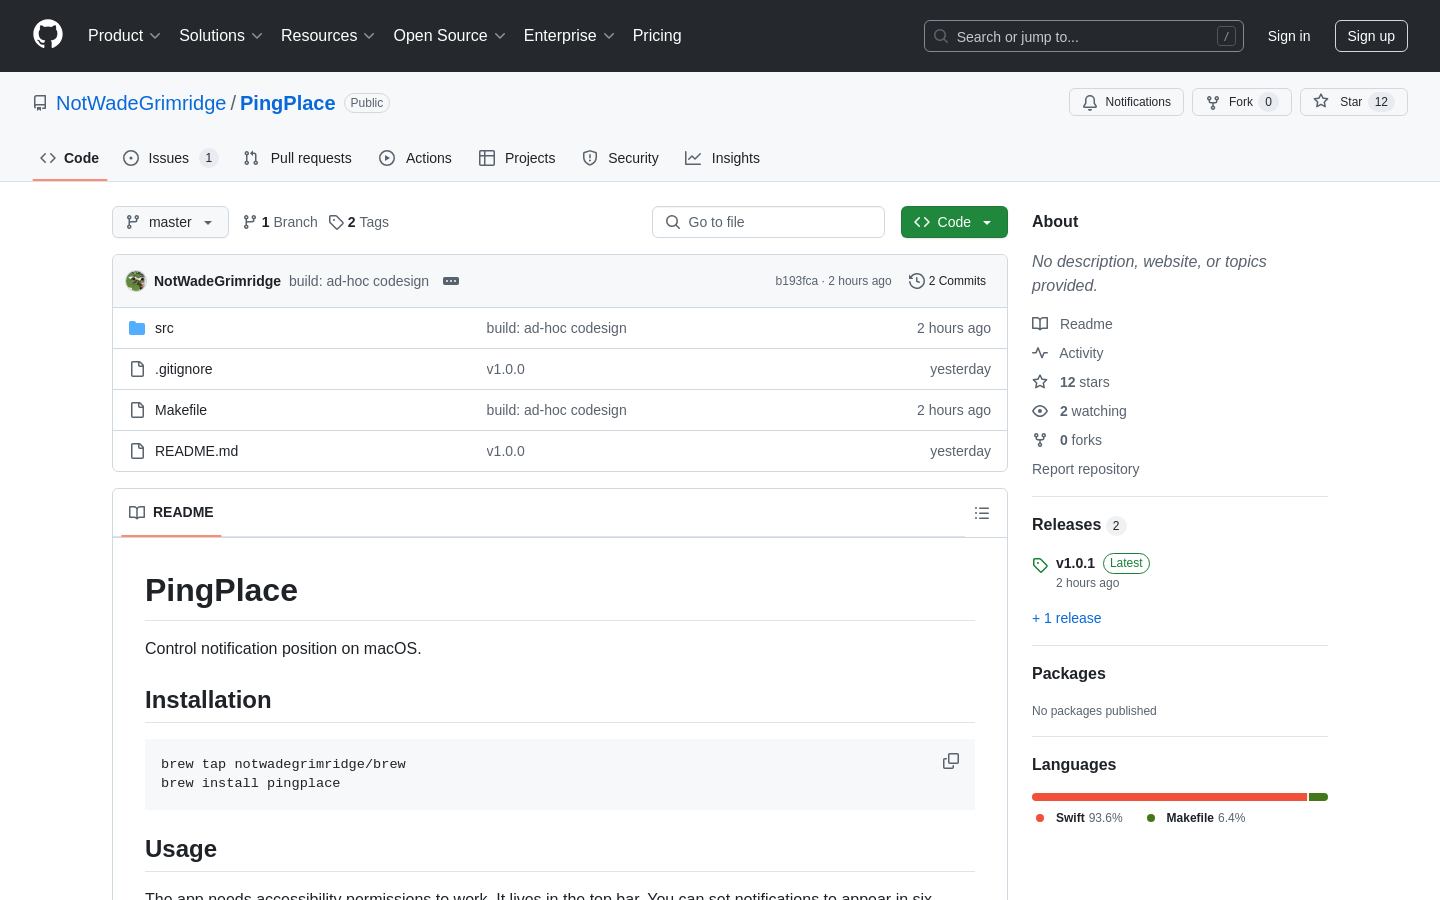Open the master branch dropdown
The image size is (1440, 900).
tap(170, 222)
